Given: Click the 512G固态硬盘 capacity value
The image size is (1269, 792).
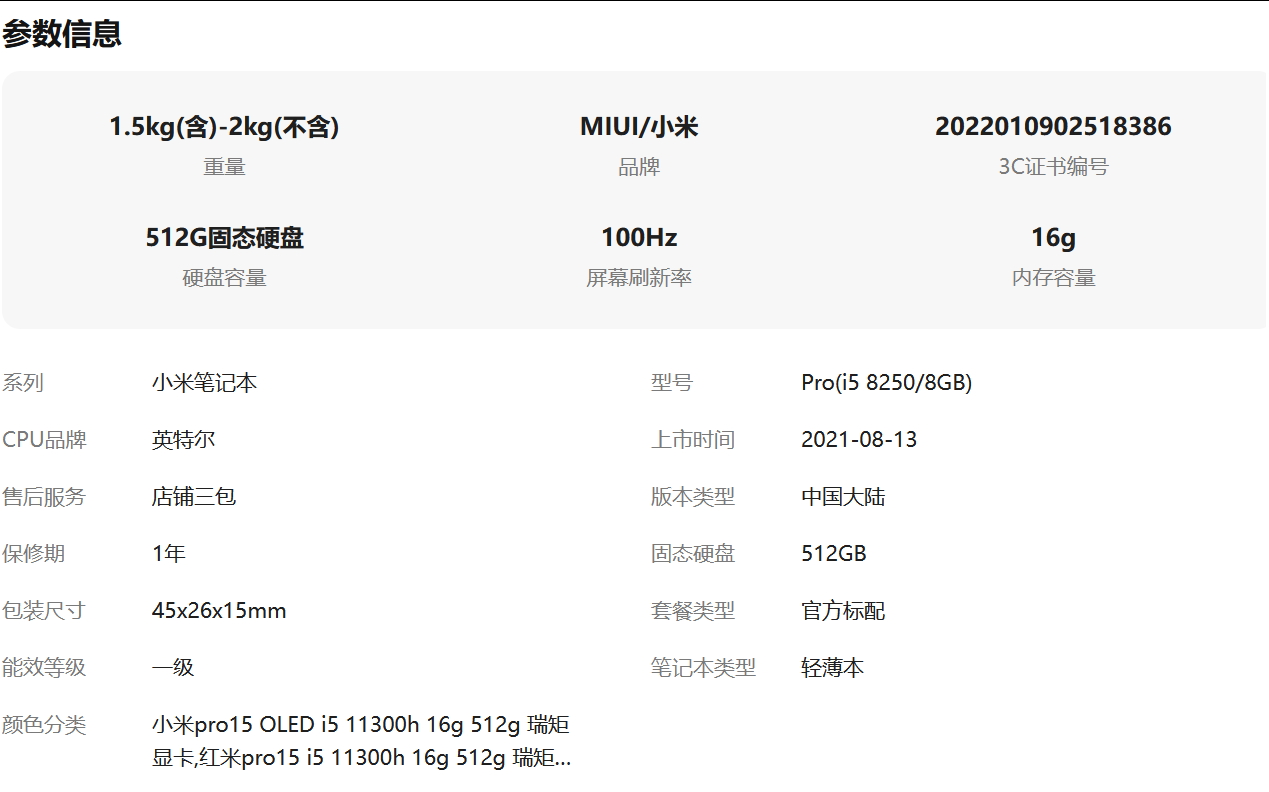Looking at the screenshot, I should pyautogui.click(x=224, y=238).
